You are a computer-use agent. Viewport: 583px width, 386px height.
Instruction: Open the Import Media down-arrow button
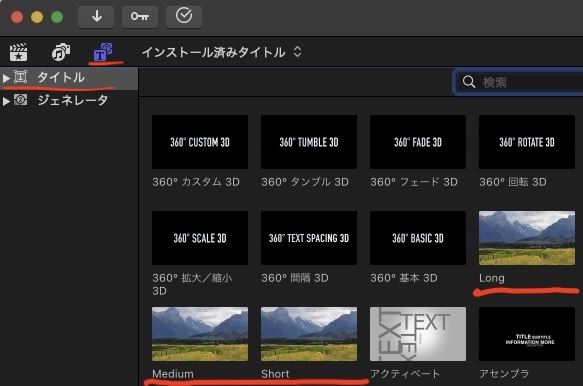click(x=96, y=17)
